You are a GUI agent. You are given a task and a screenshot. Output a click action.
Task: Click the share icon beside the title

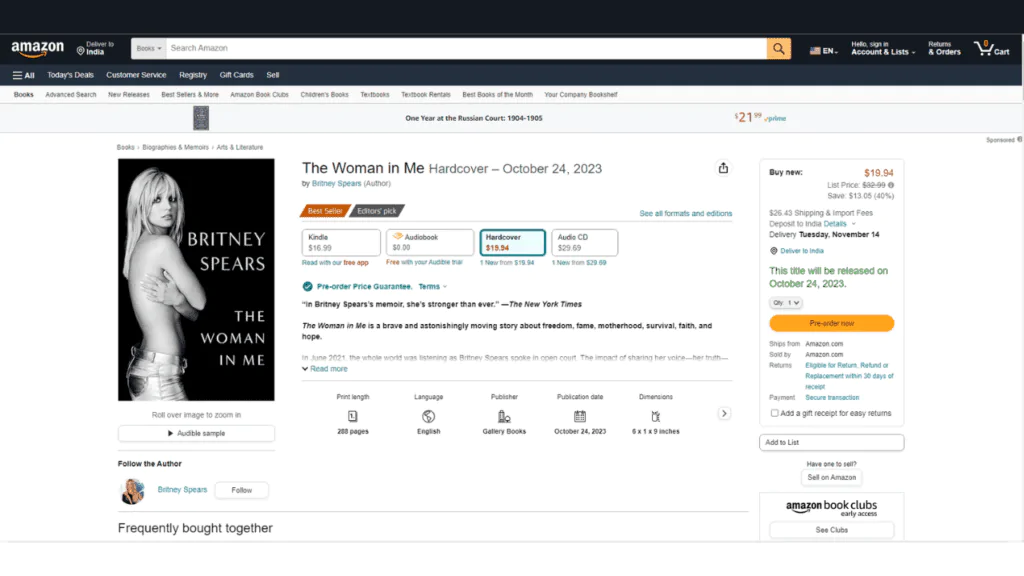(723, 168)
